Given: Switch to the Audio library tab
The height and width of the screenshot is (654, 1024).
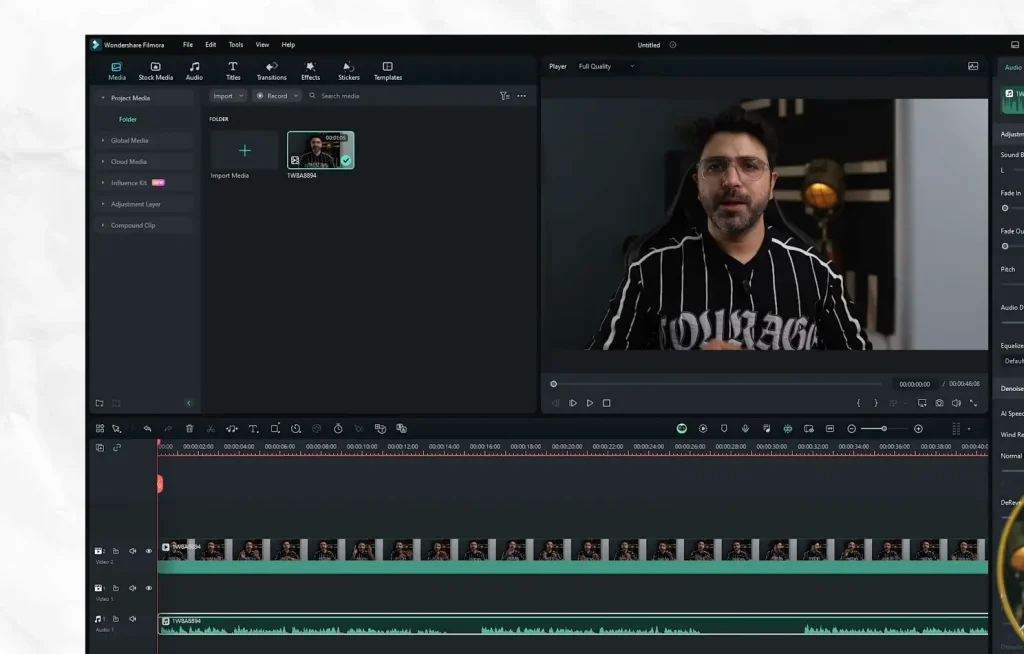Looking at the screenshot, I should click(x=194, y=71).
